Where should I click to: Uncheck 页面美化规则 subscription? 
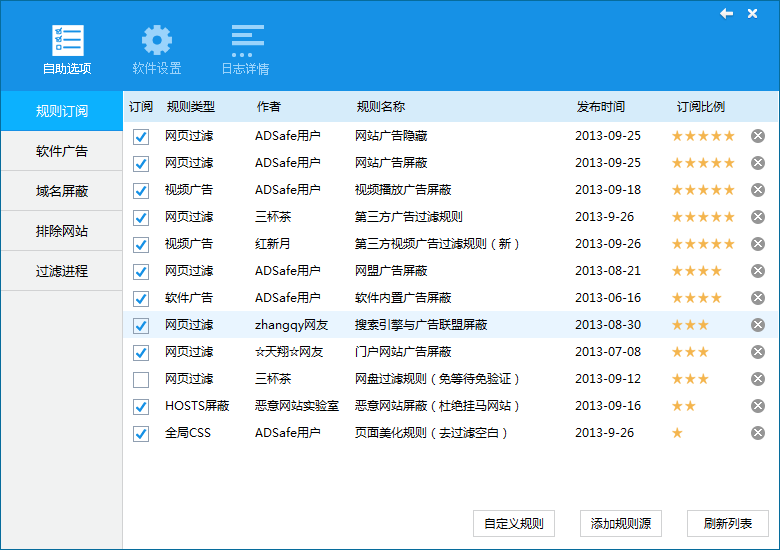141,434
